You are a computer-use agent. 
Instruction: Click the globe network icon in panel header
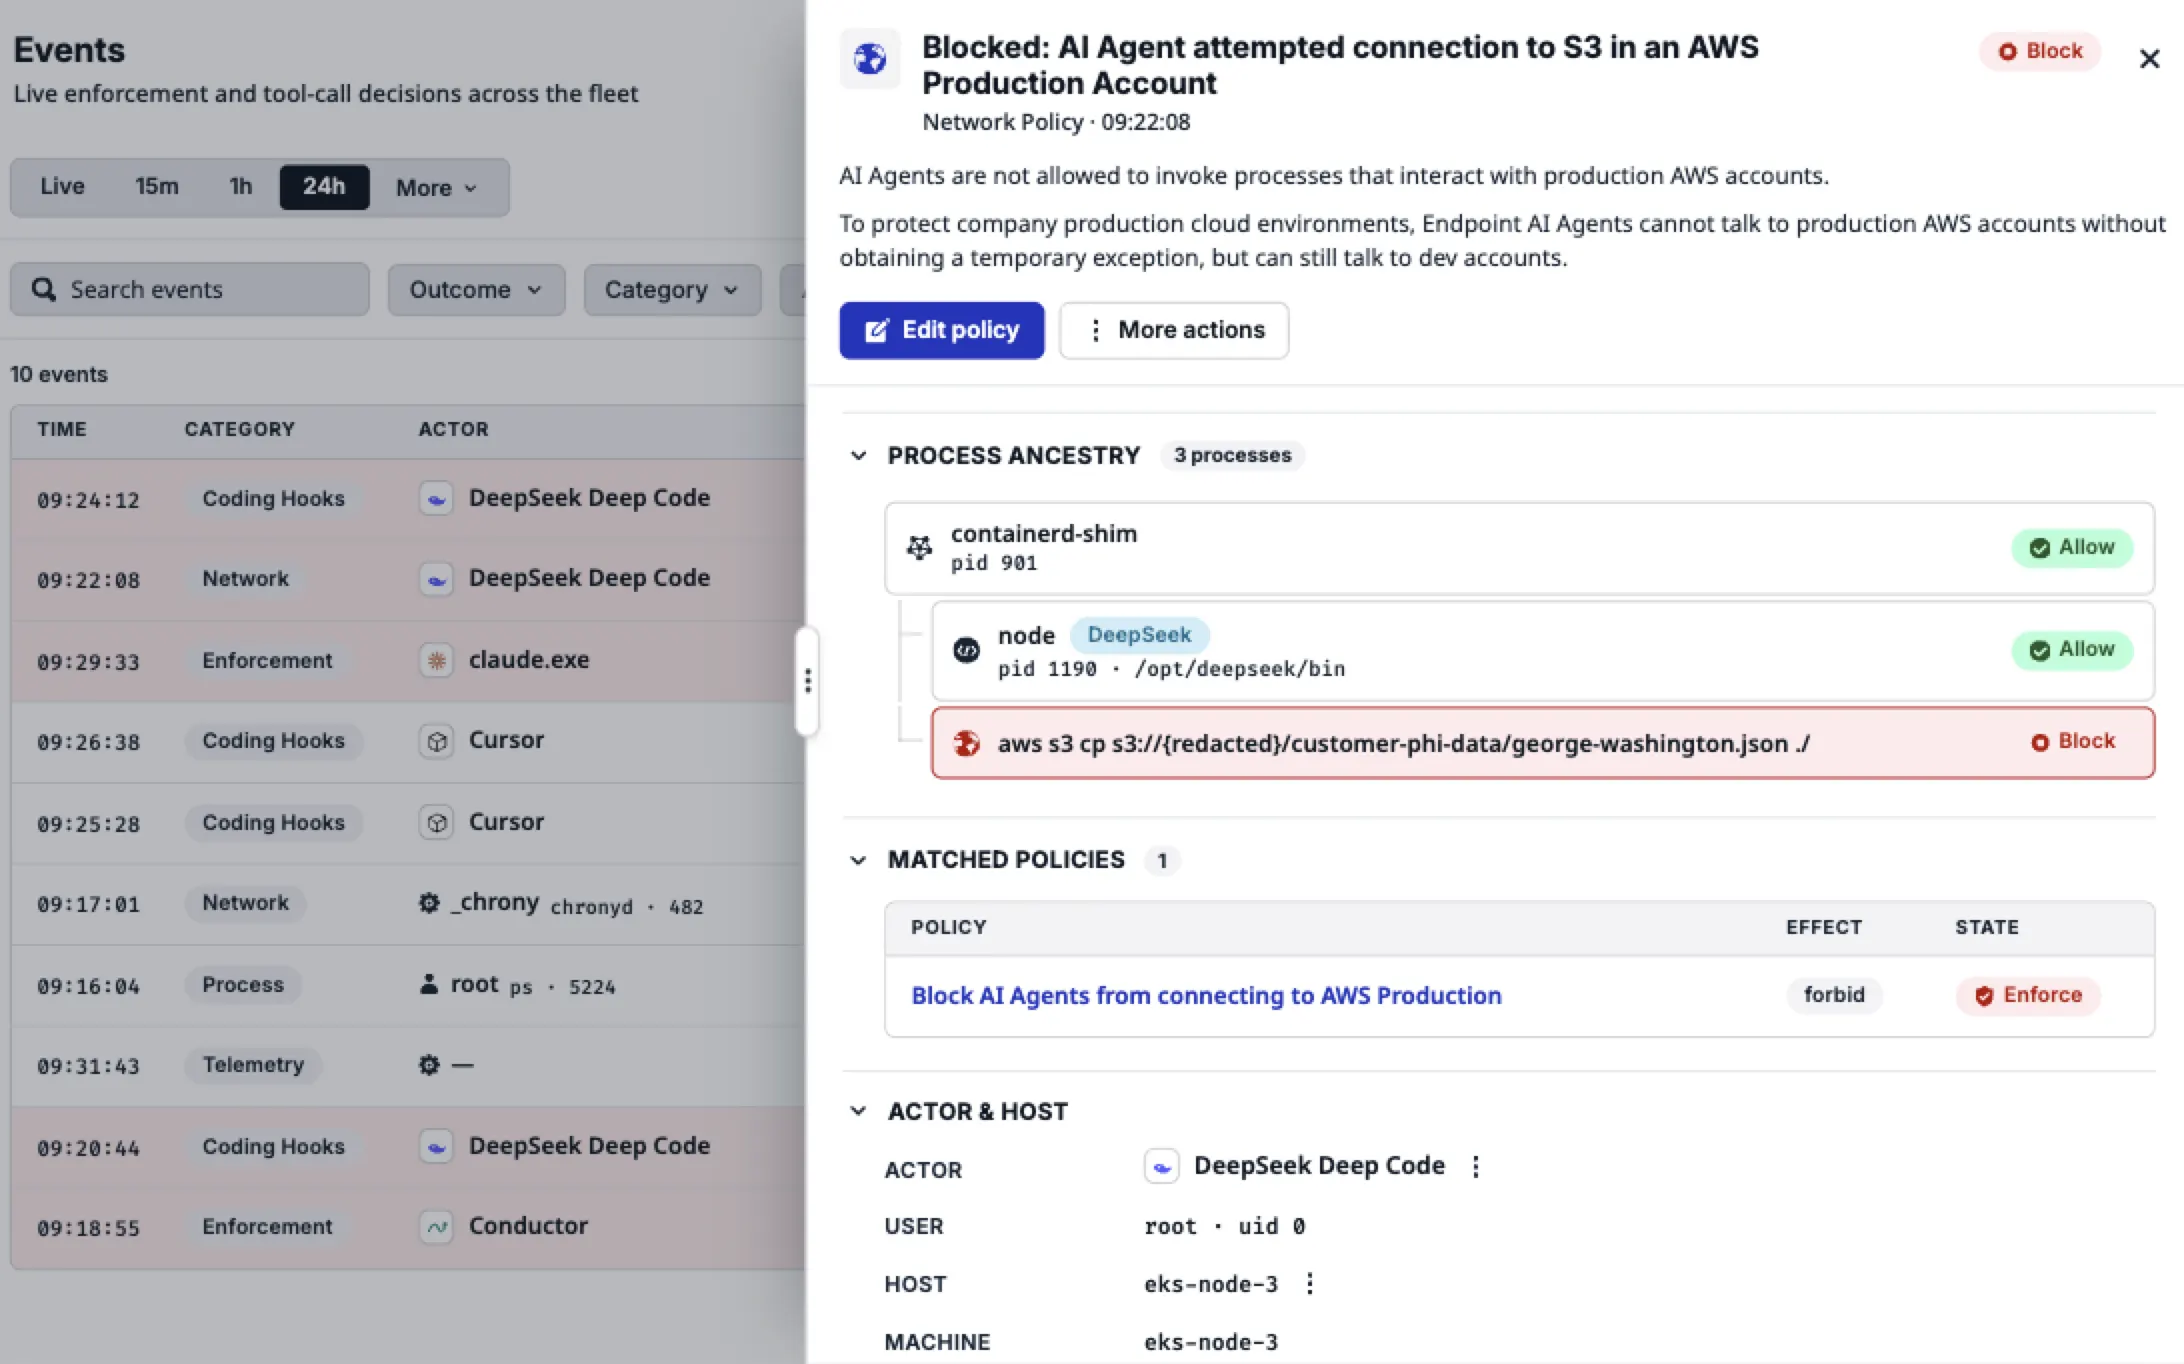pos(870,59)
